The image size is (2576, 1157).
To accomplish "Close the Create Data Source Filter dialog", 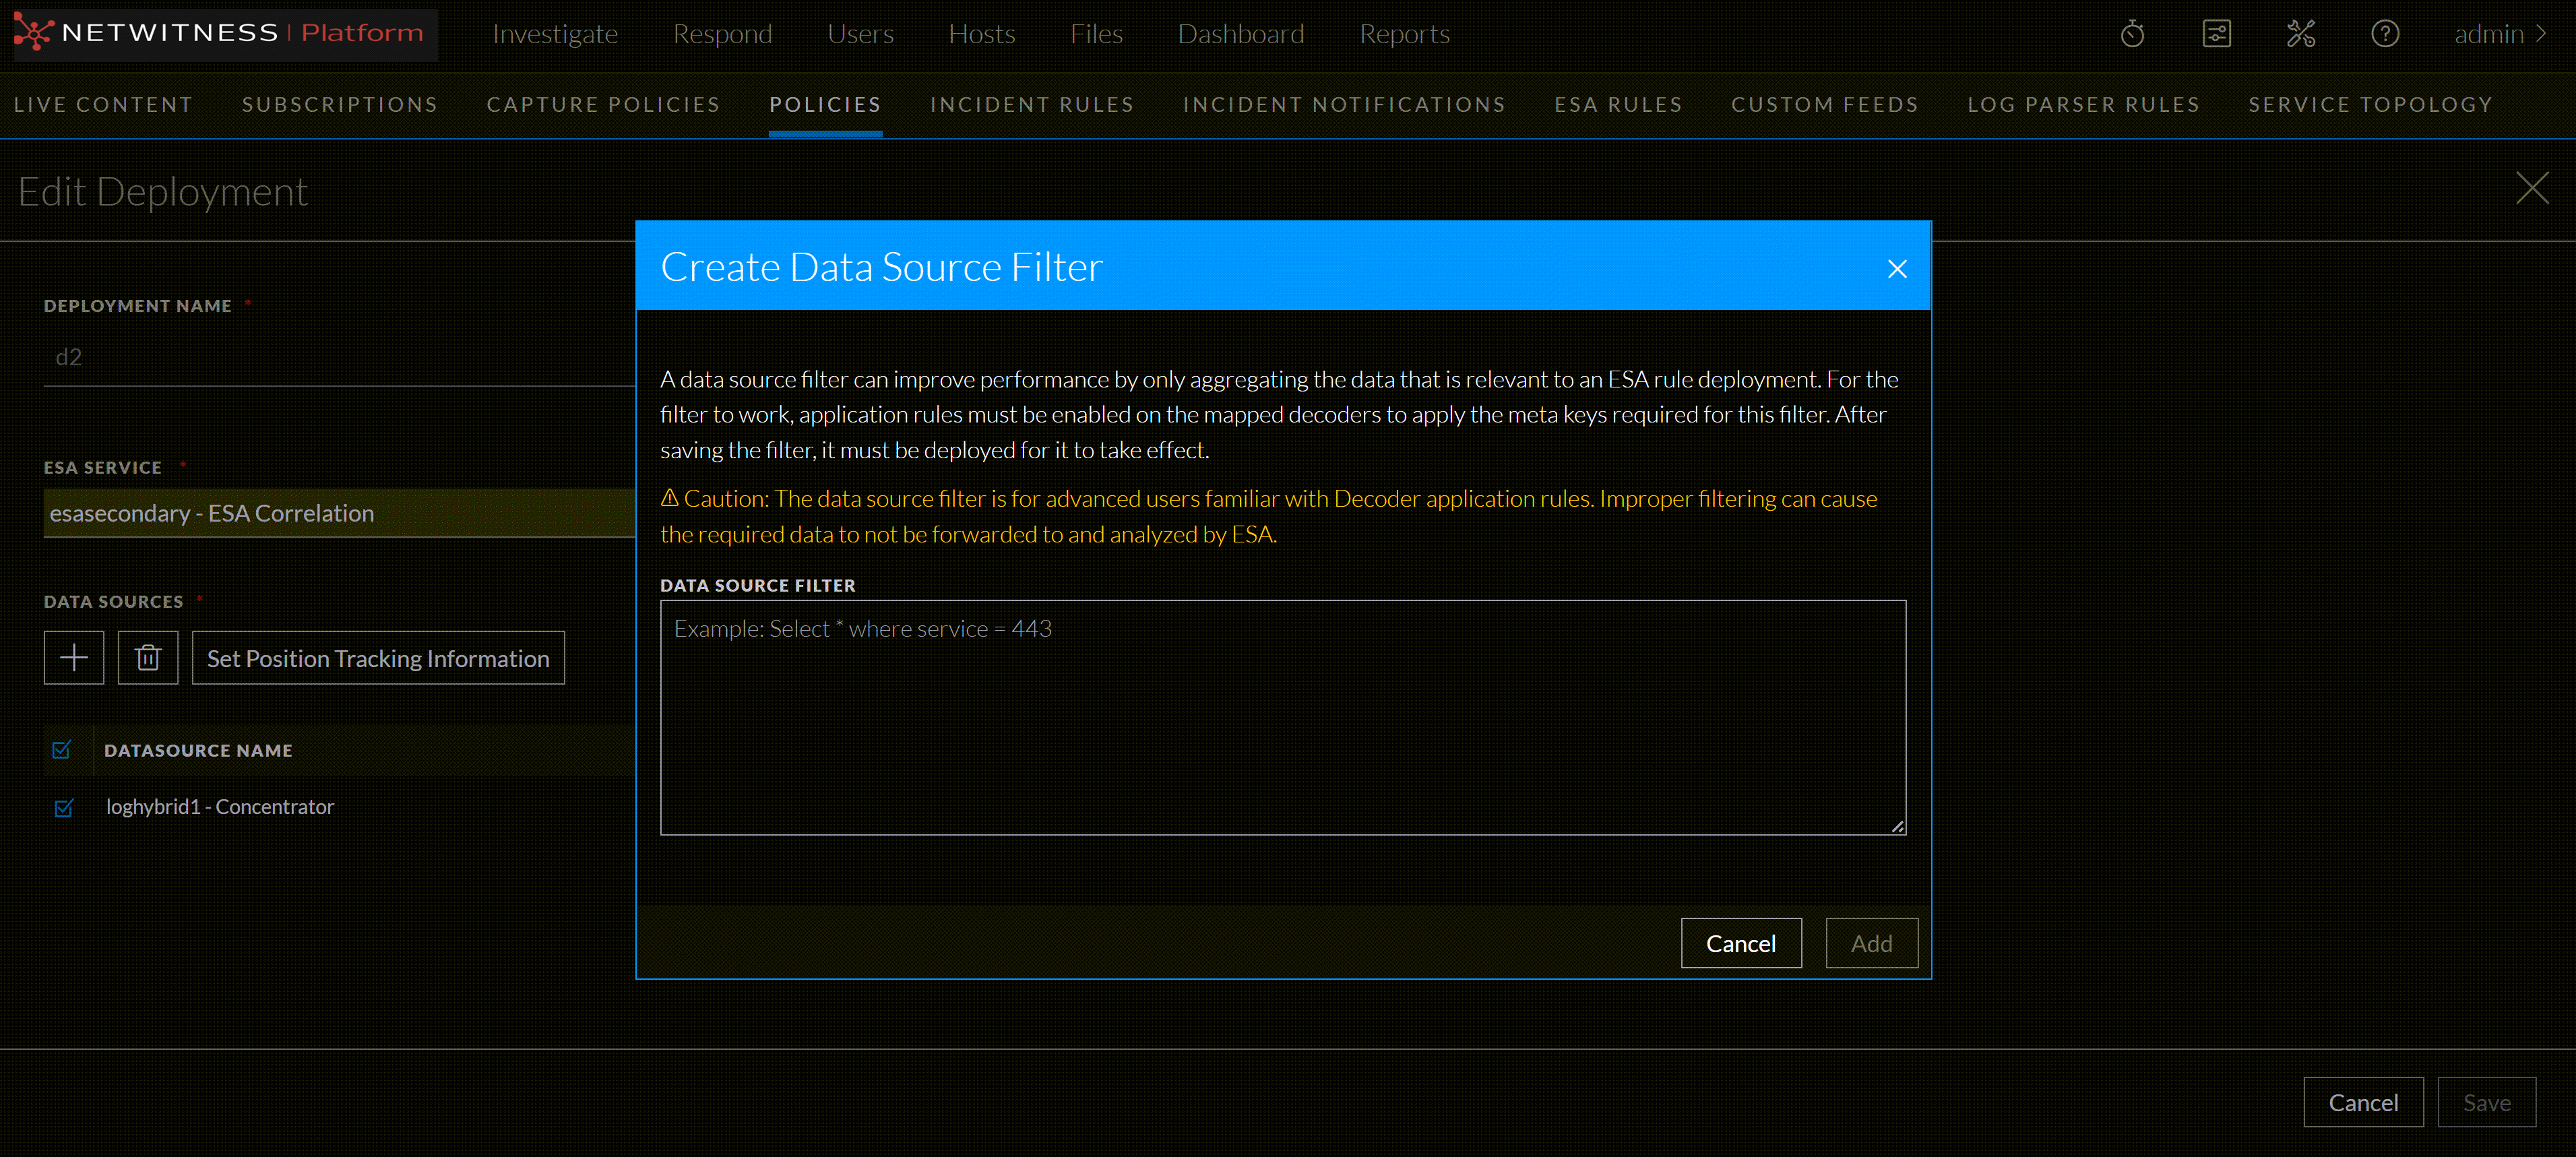I will tap(1897, 268).
